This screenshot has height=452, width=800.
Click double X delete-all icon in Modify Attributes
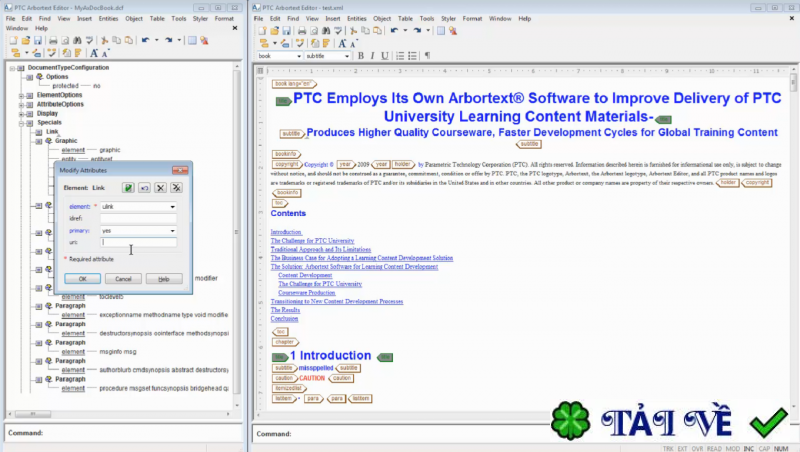coord(177,188)
